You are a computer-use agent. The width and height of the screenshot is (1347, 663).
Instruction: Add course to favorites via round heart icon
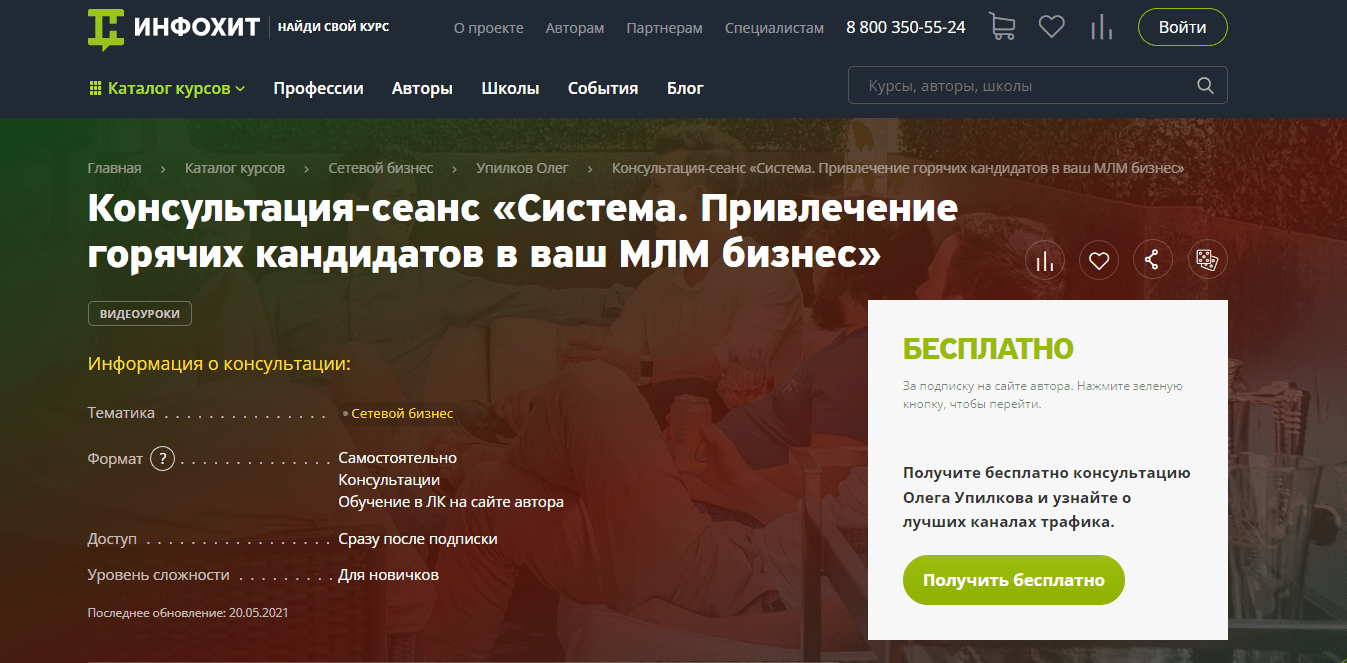click(x=1099, y=261)
